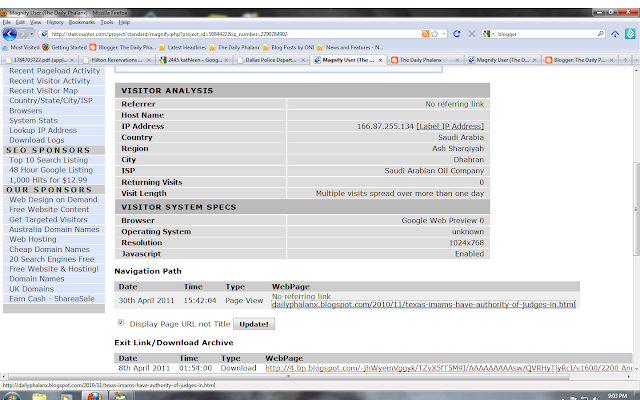Image resolution: width=640 pixels, height=400 pixels.
Task: Open Recent Pageload Activity in sidebar
Action: pyautogui.click(x=54, y=71)
